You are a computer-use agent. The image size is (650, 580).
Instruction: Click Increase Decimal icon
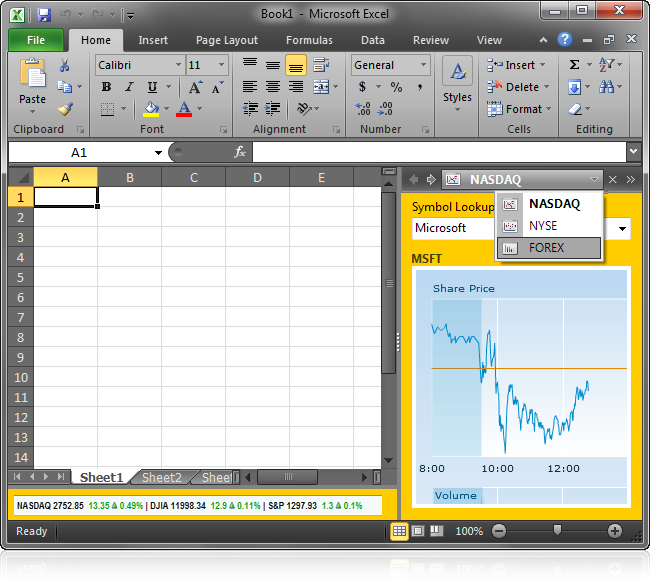363,109
